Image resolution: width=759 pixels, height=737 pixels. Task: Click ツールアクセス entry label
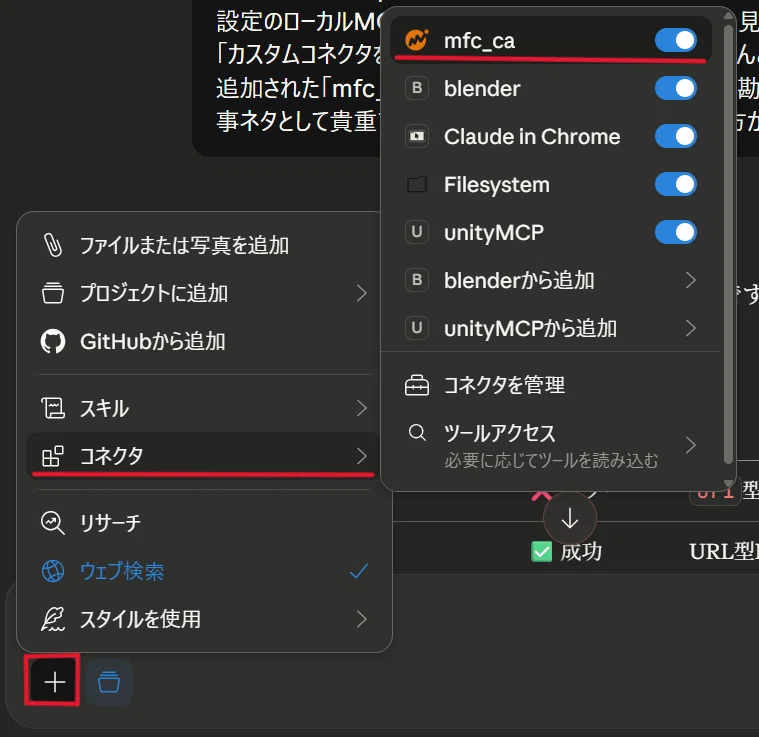(x=500, y=433)
